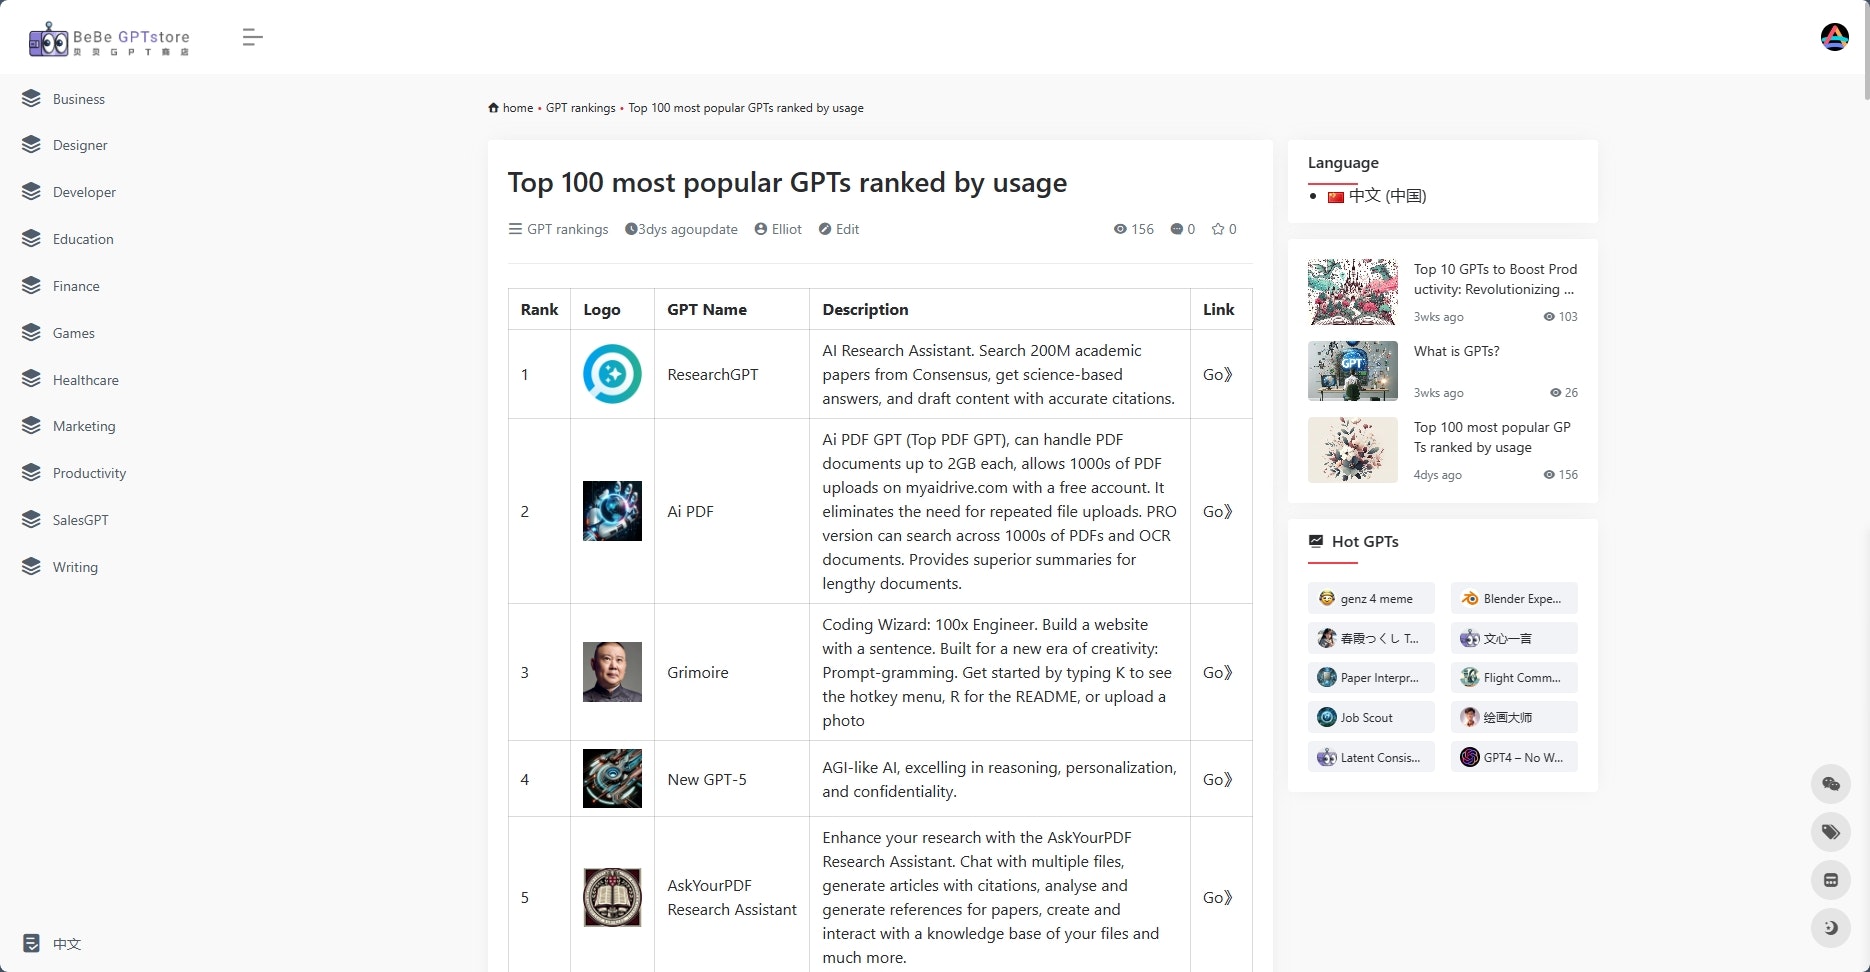Click thumbnail of What is GPTs article
The image size is (1870, 972).
click(1353, 371)
